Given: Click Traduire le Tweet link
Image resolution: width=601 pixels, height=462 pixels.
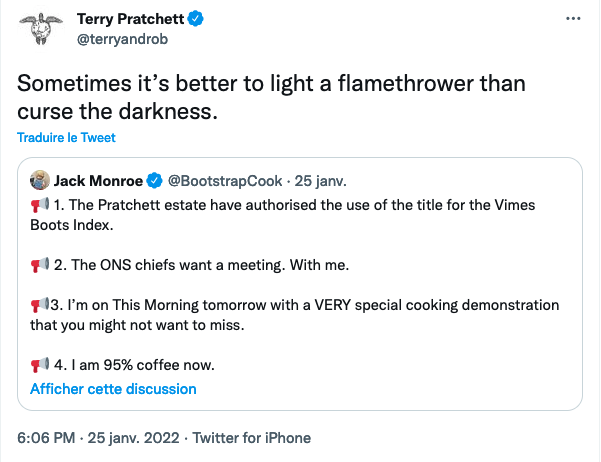Looking at the screenshot, I should 66,137.
